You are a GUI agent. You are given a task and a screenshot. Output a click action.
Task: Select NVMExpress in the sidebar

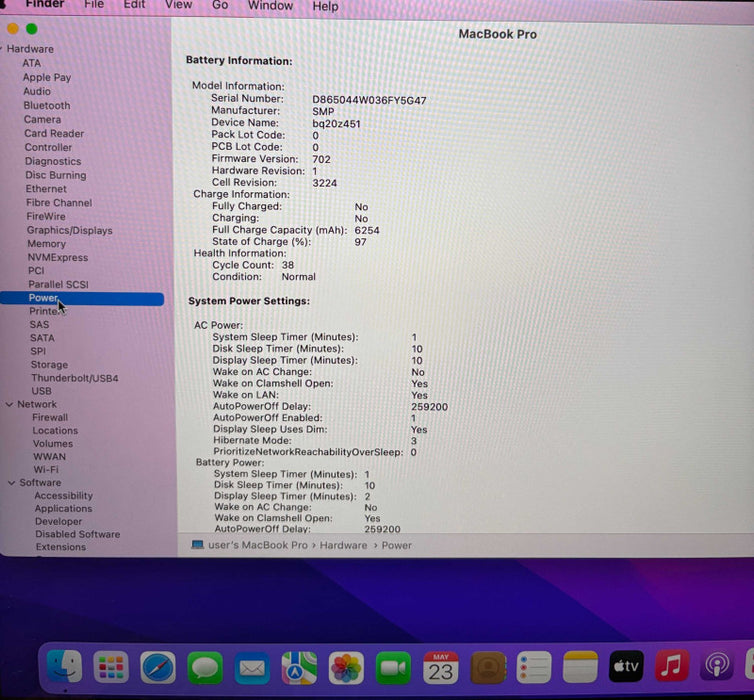pos(58,257)
